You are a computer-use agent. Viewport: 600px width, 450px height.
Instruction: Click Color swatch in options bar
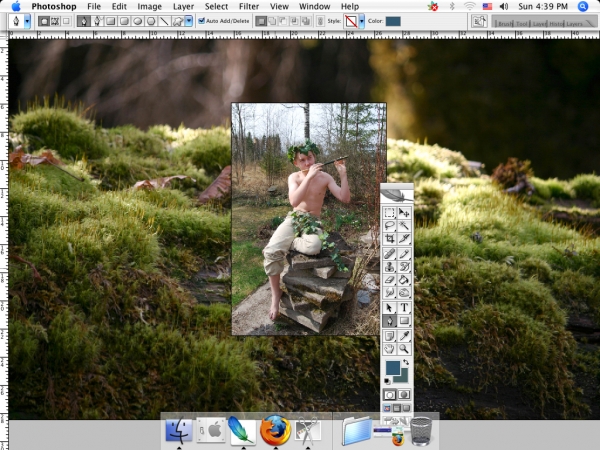(x=393, y=21)
